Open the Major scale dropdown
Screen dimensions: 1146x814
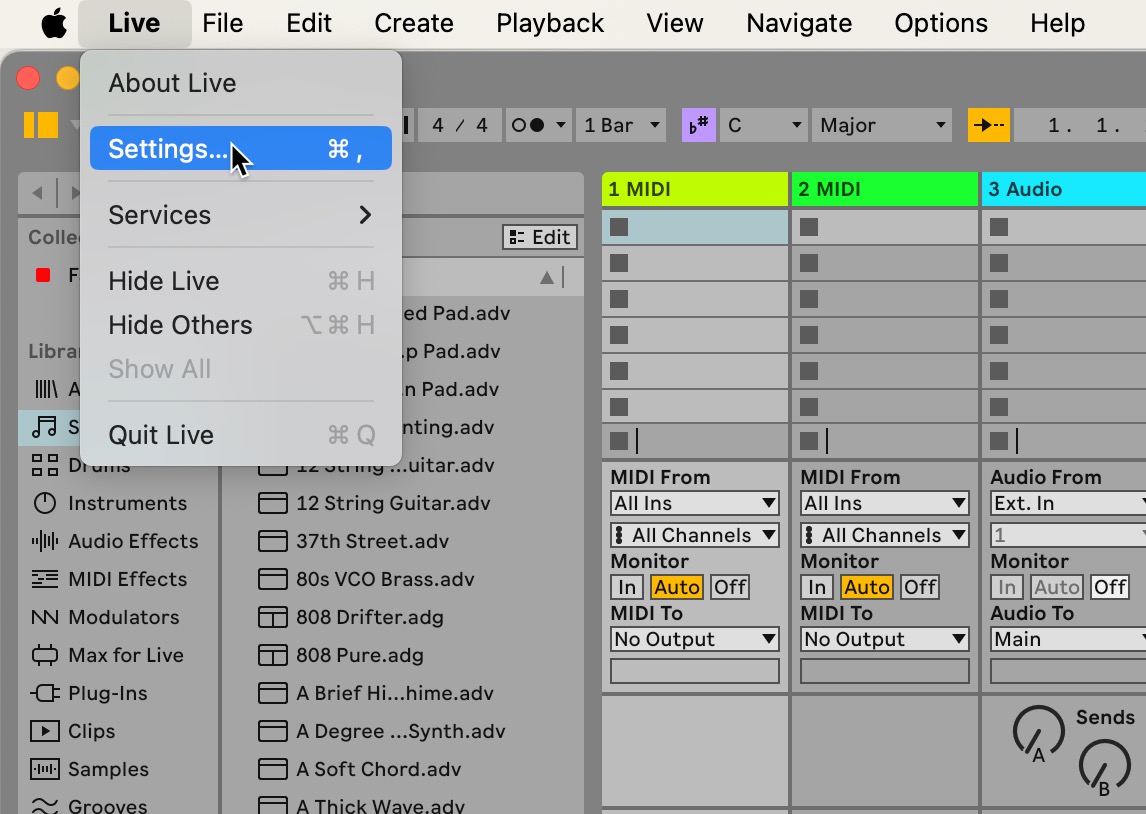[882, 126]
